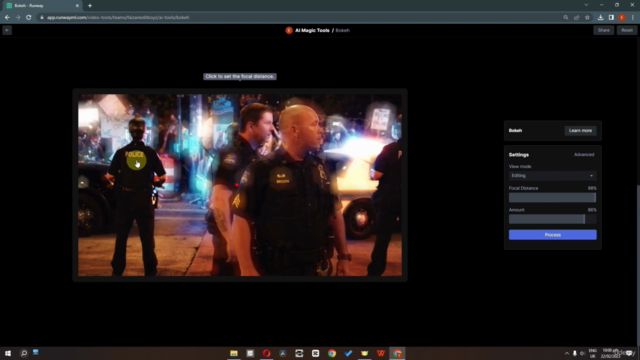Open a new browser tab
Image resolution: width=640 pixels, height=360 pixels.
click(x=90, y=6)
